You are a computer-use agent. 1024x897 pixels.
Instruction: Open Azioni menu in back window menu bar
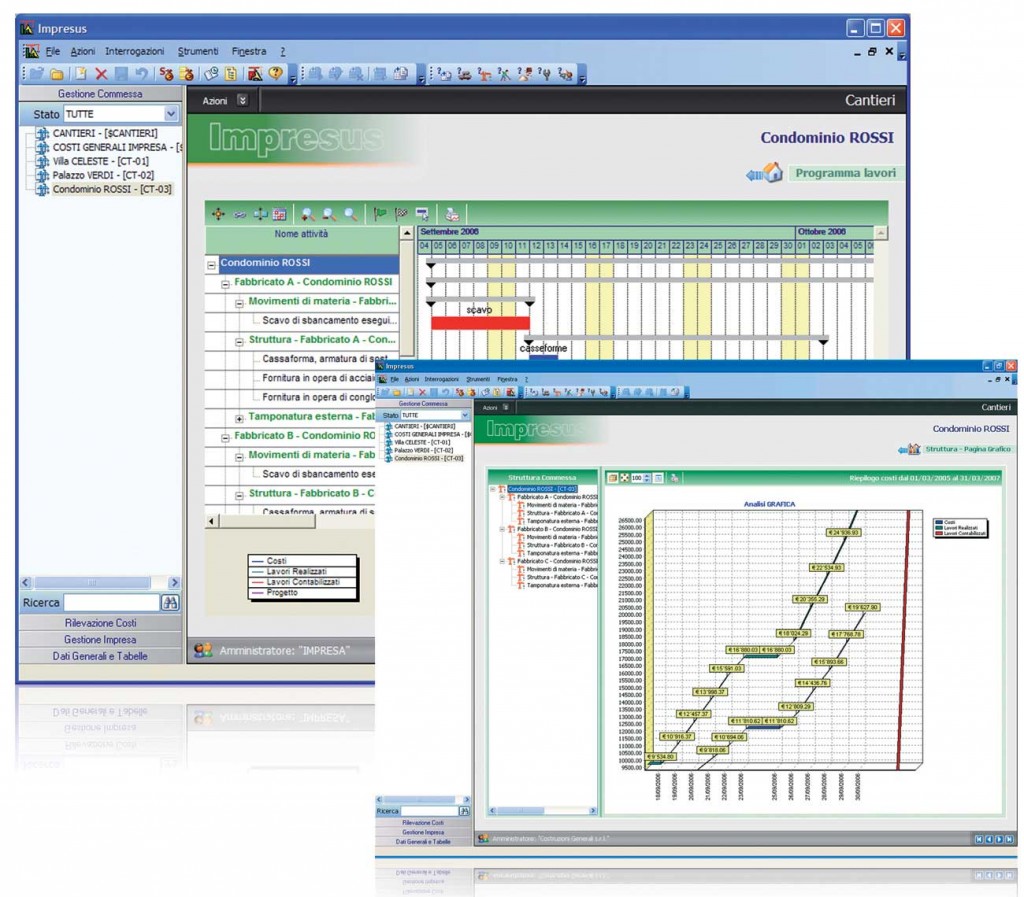click(82, 51)
